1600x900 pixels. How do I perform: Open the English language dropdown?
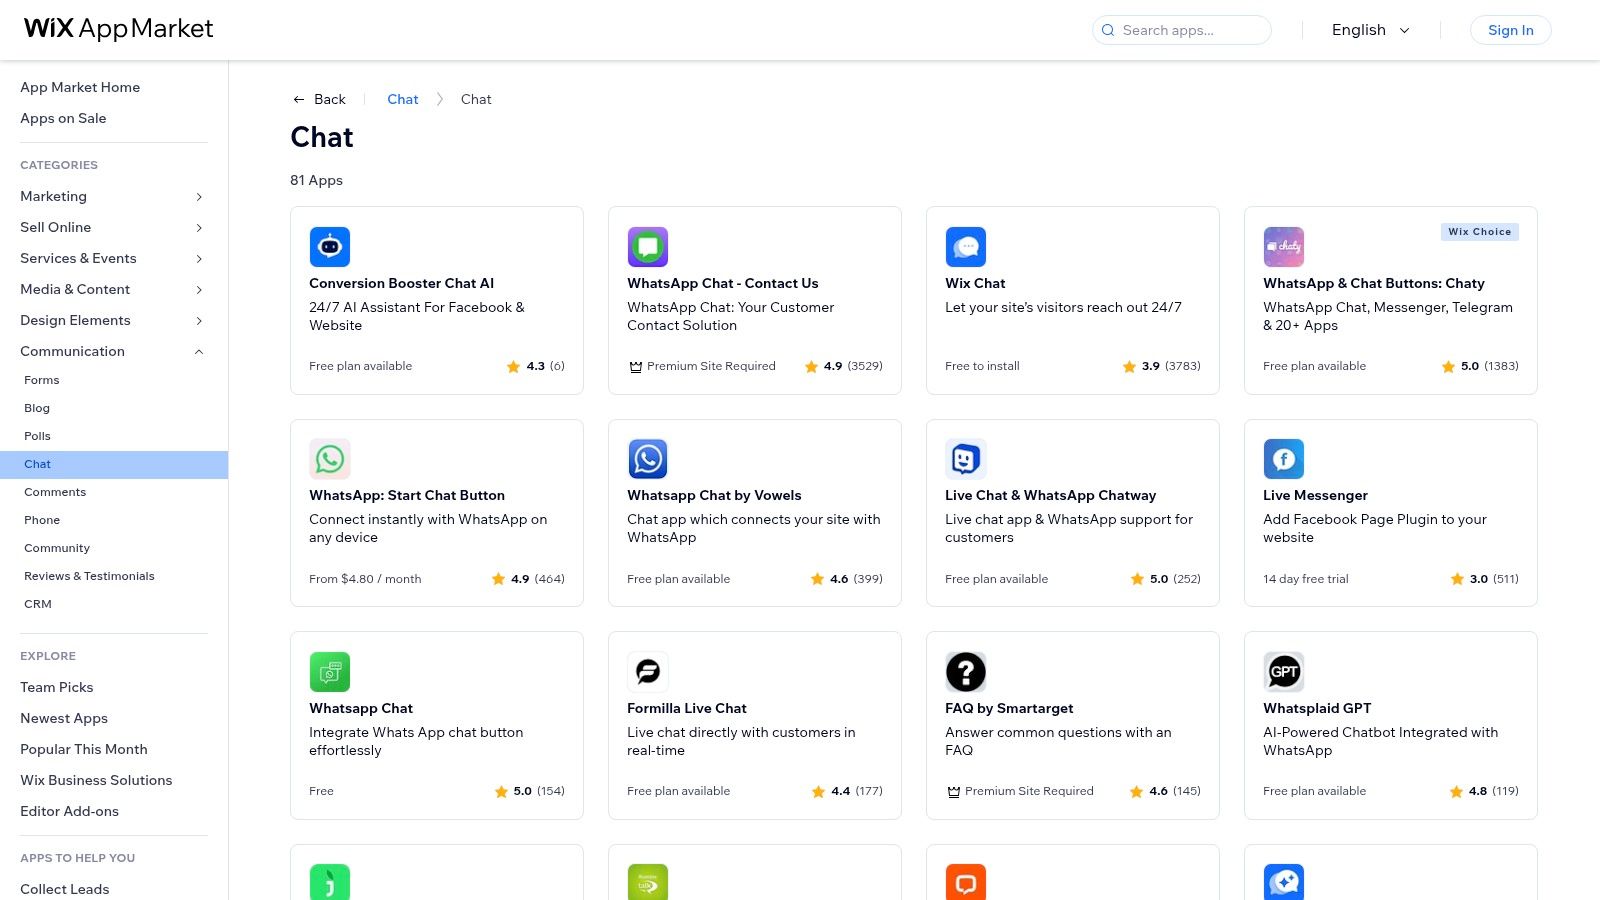(1369, 30)
